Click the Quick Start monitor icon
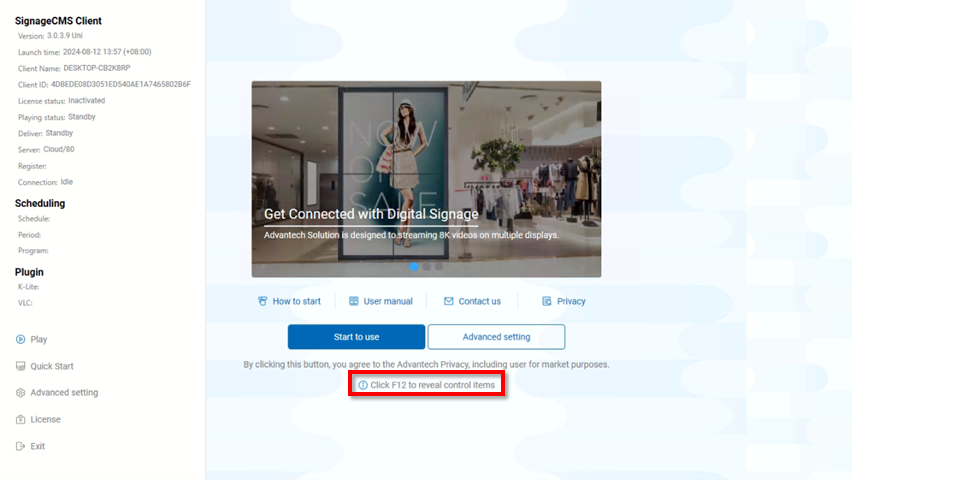This screenshot has height=480, width=960. tap(20, 366)
